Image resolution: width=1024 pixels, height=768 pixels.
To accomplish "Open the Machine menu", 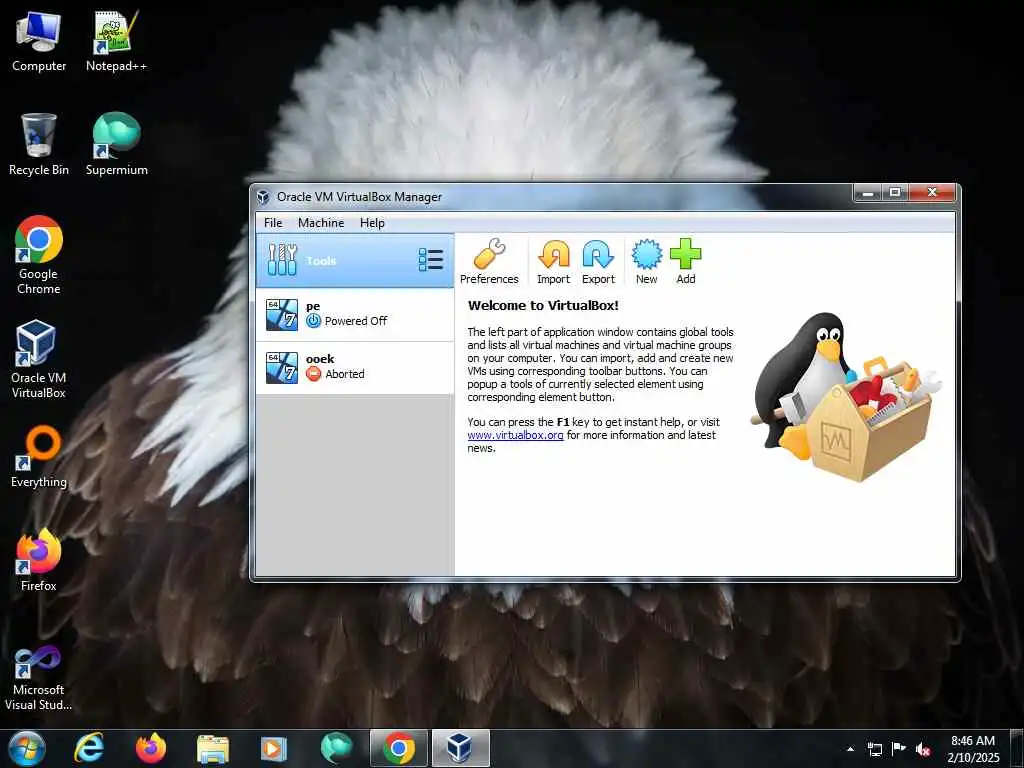I will coord(321,223).
